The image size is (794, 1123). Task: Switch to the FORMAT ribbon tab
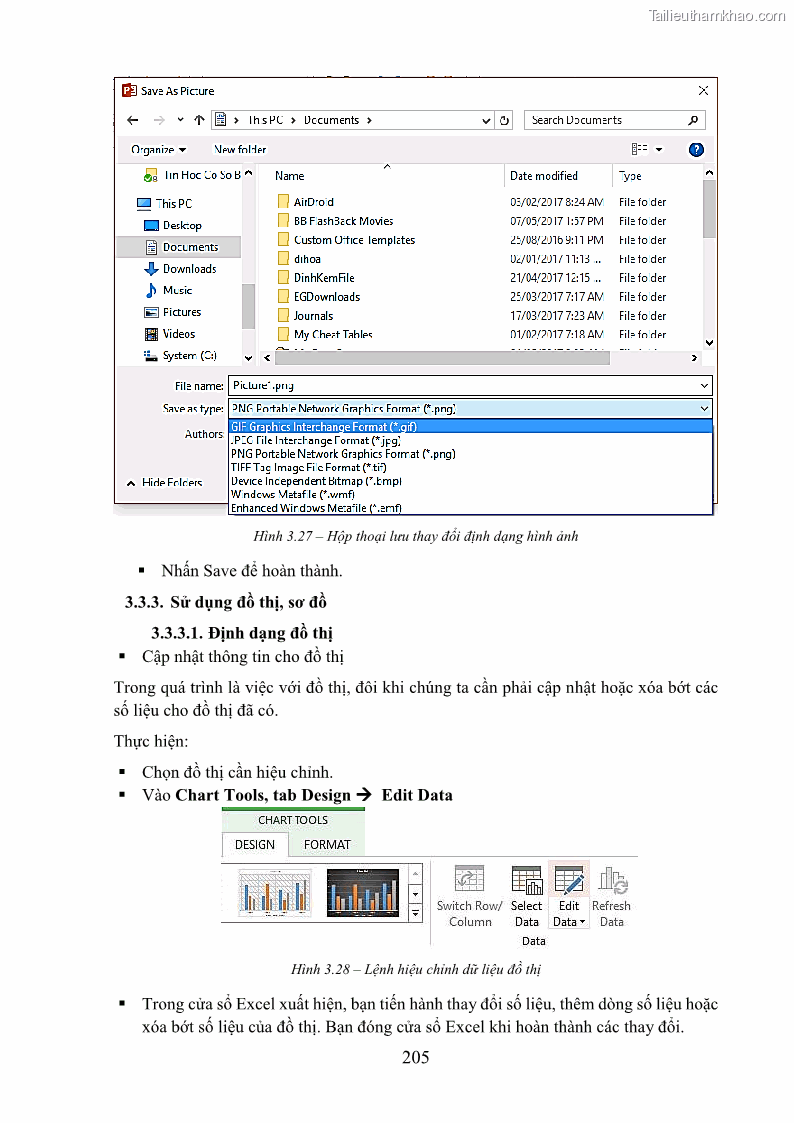click(x=327, y=844)
